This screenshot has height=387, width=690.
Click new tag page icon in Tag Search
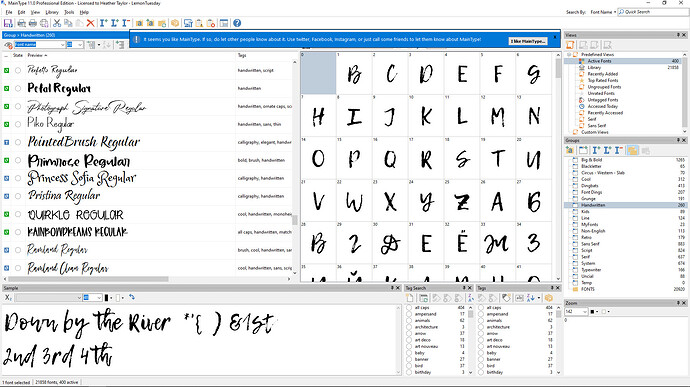point(410,298)
